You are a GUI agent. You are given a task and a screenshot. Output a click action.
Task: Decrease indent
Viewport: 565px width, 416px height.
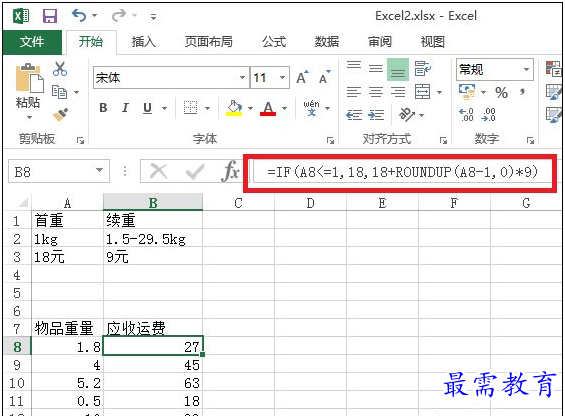coord(354,115)
